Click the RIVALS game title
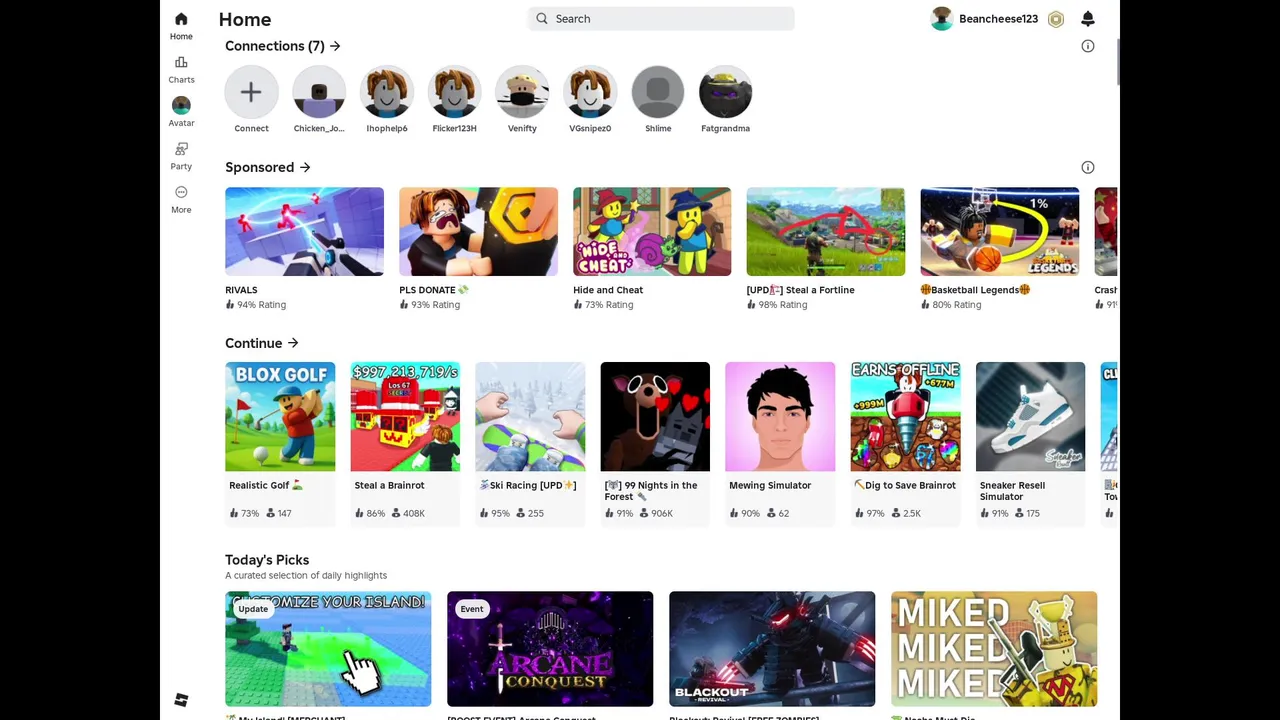 [241, 290]
